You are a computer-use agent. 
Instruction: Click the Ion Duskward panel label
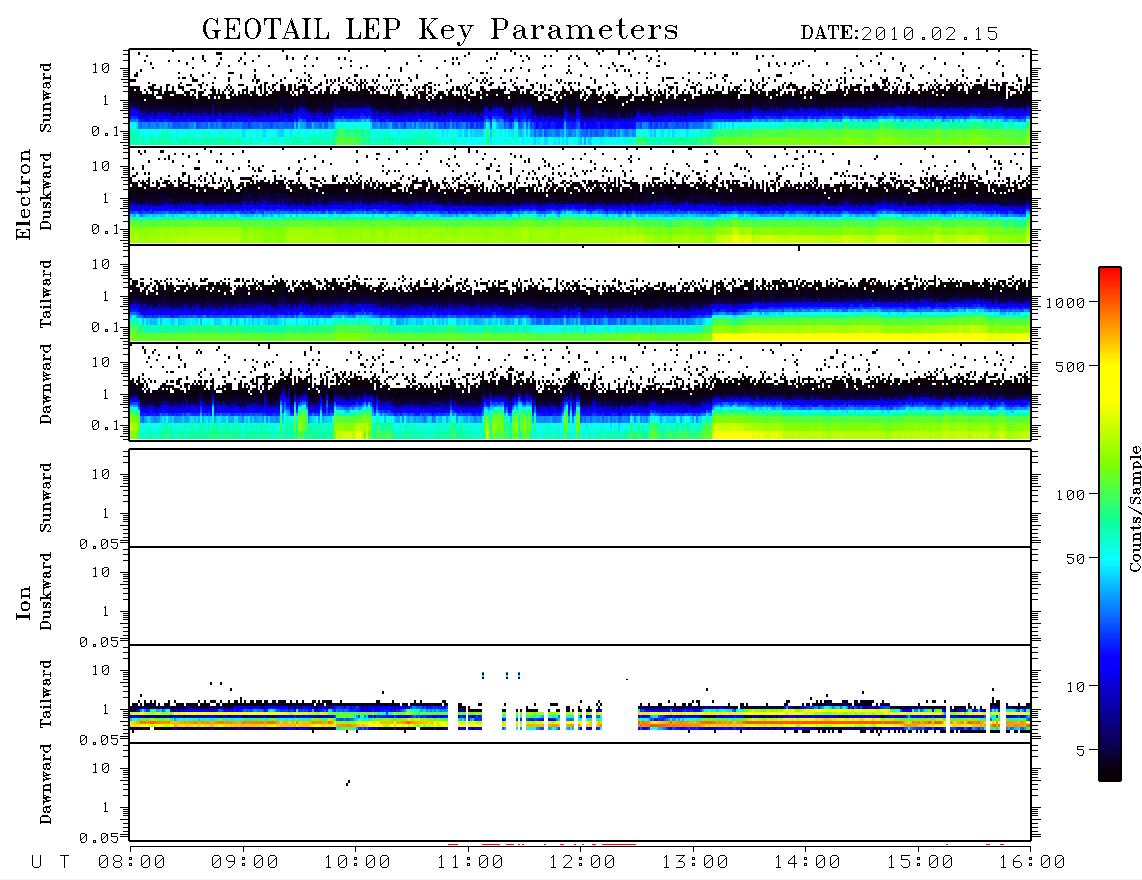(46, 592)
